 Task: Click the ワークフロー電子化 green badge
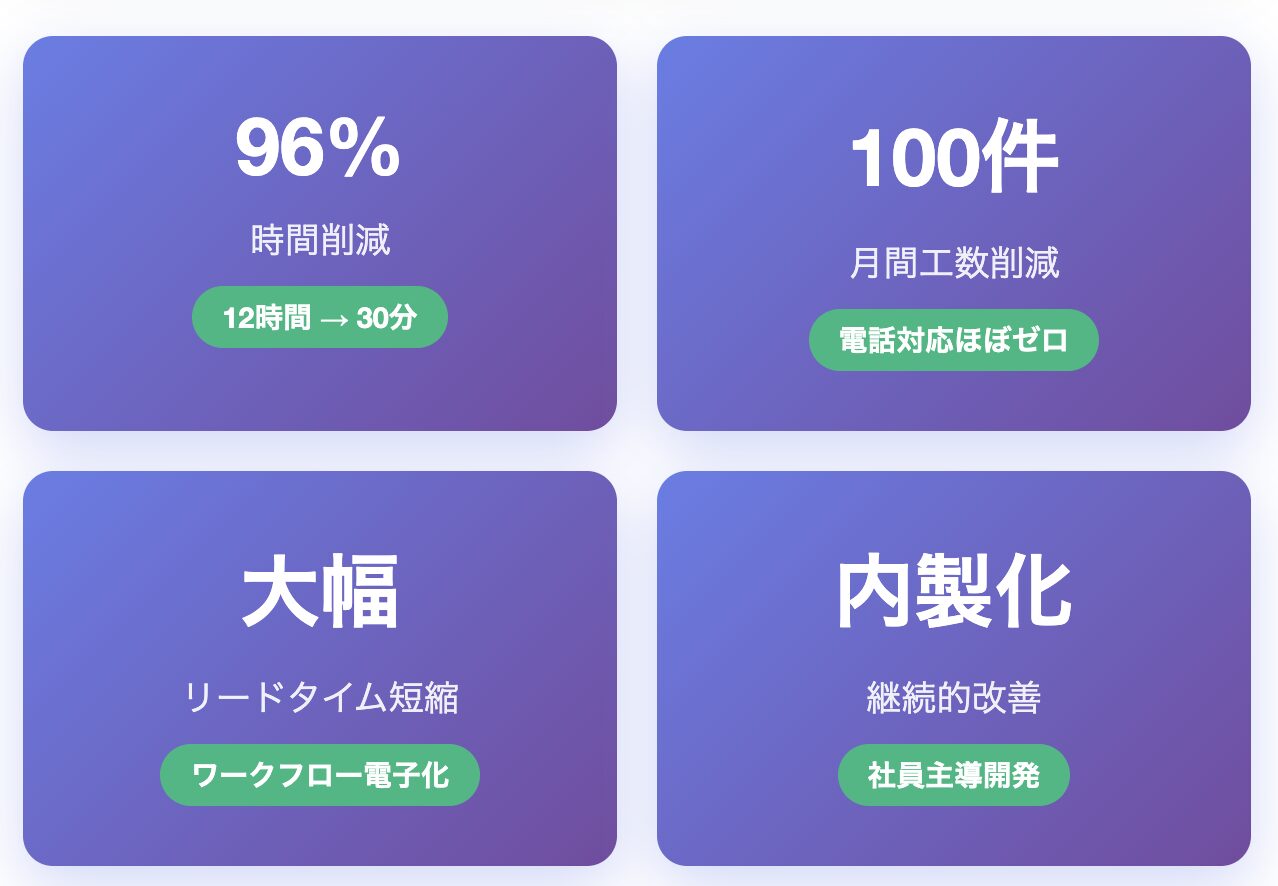pos(320,775)
